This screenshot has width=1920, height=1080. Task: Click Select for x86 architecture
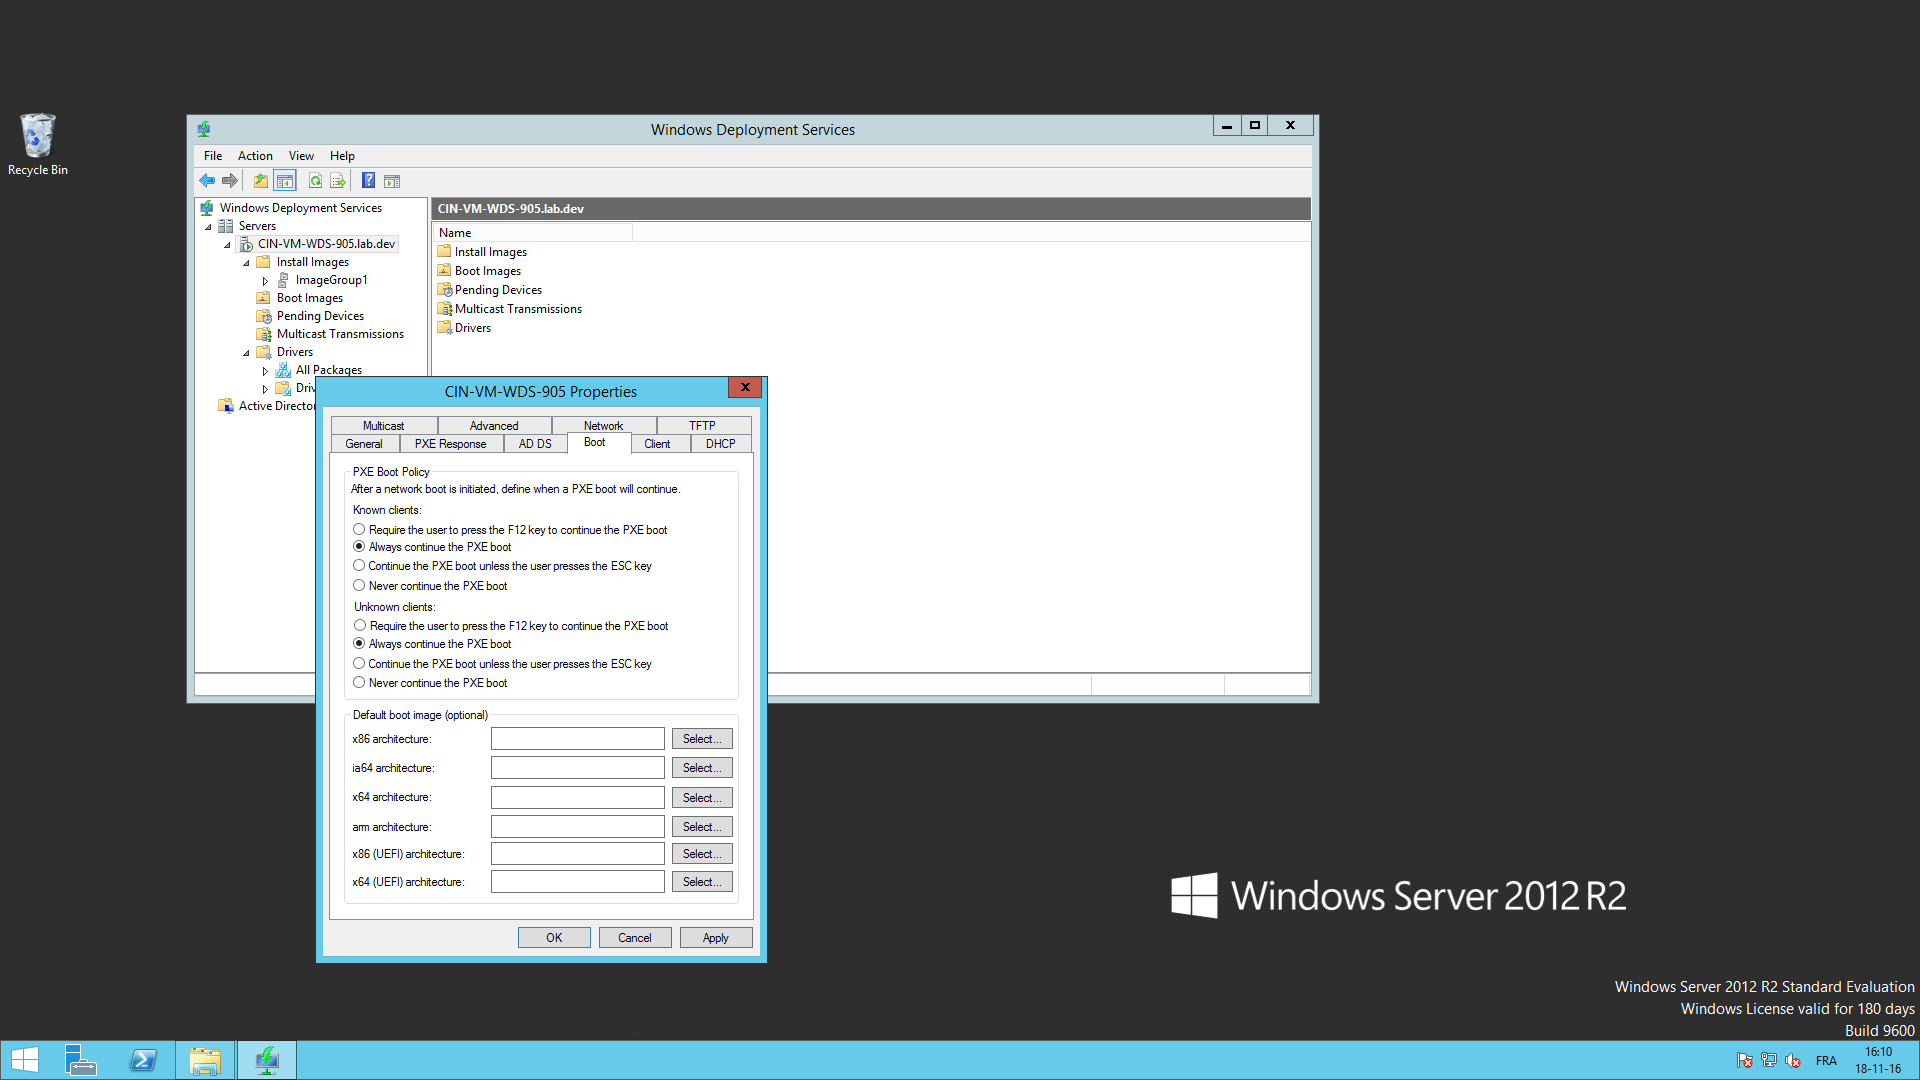point(702,739)
